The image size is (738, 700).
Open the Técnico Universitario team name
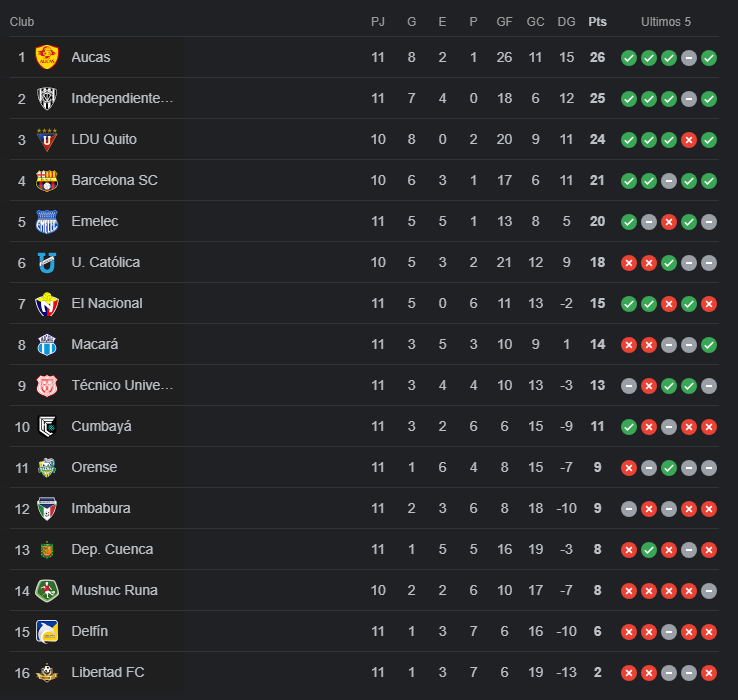122,385
